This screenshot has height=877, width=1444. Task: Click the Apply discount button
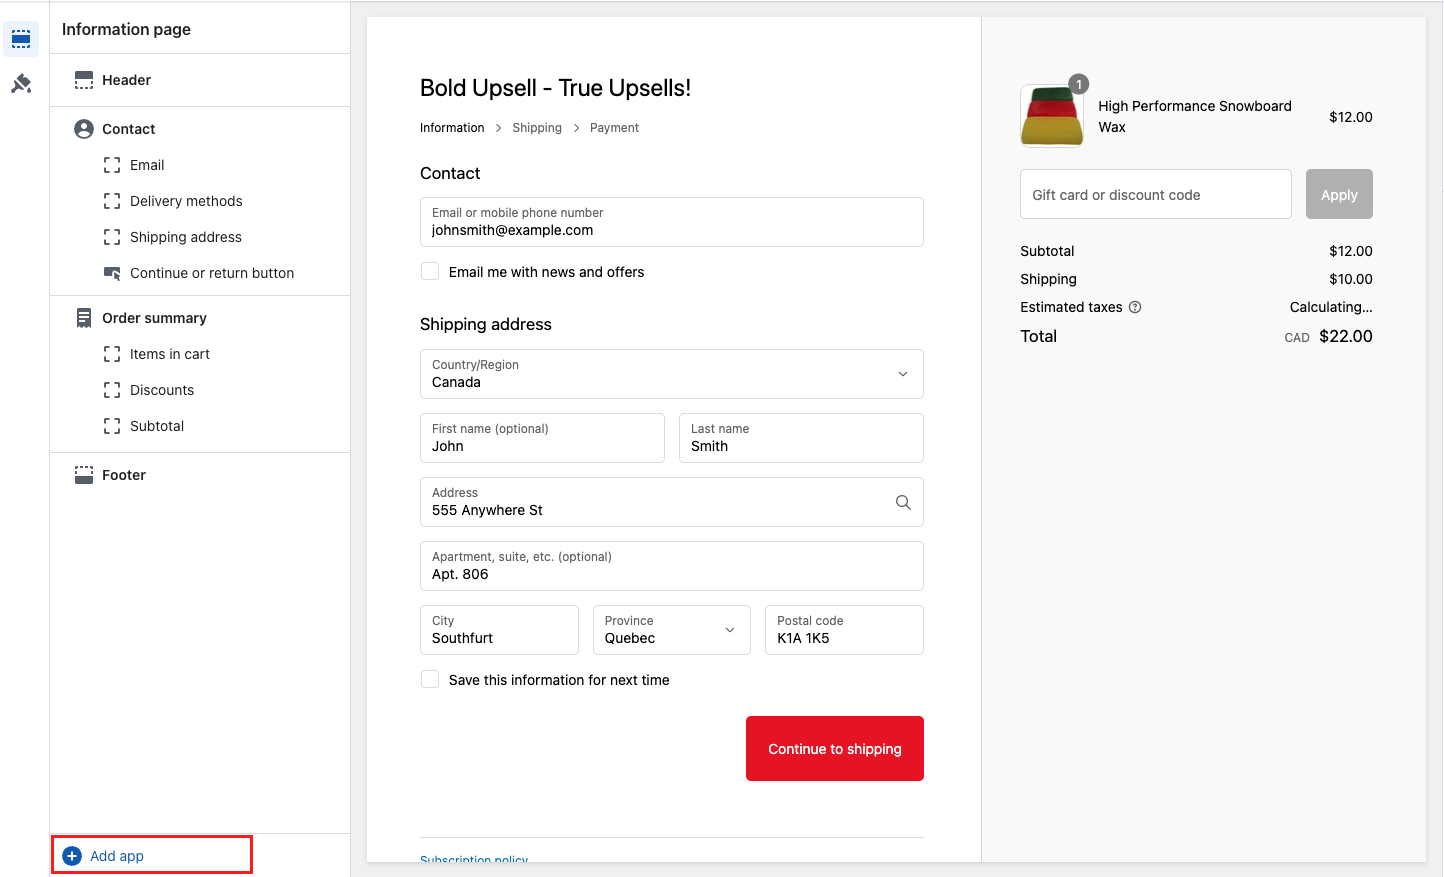click(1339, 194)
